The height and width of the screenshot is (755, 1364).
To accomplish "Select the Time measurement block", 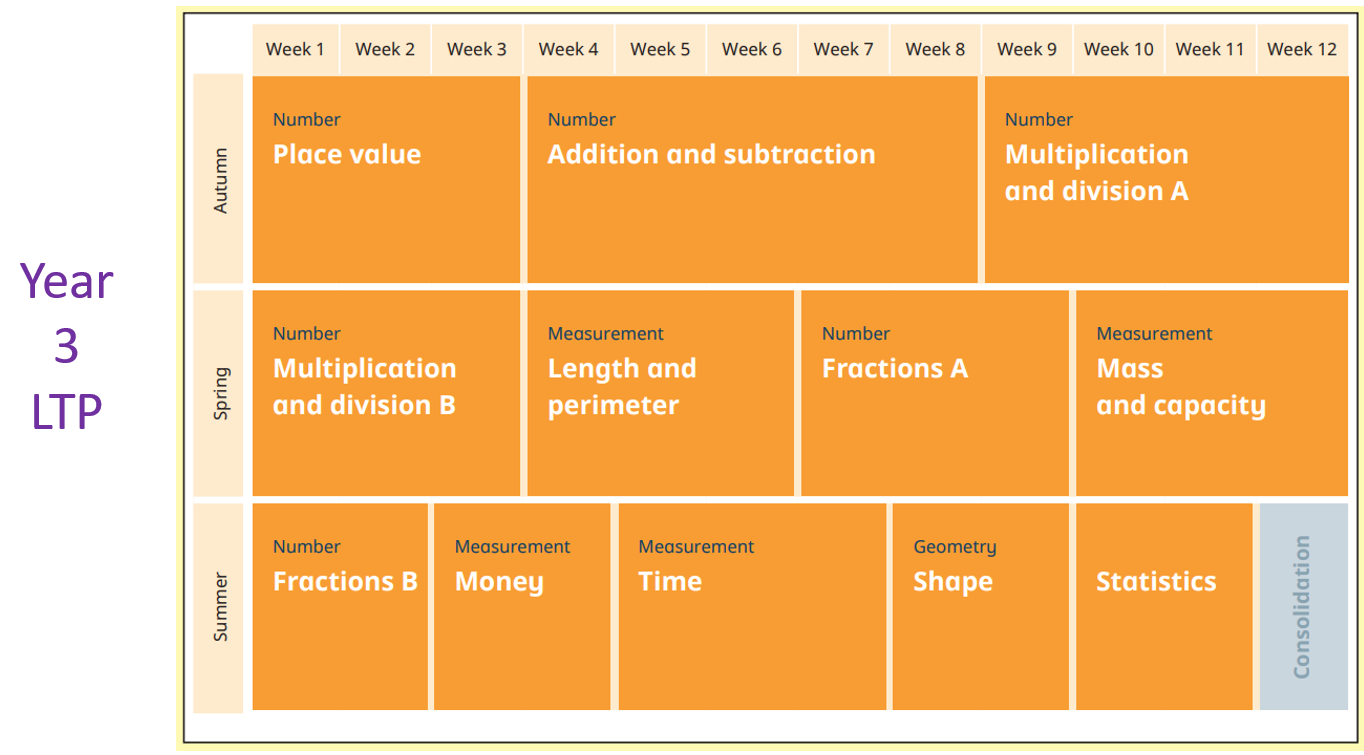I will click(752, 606).
